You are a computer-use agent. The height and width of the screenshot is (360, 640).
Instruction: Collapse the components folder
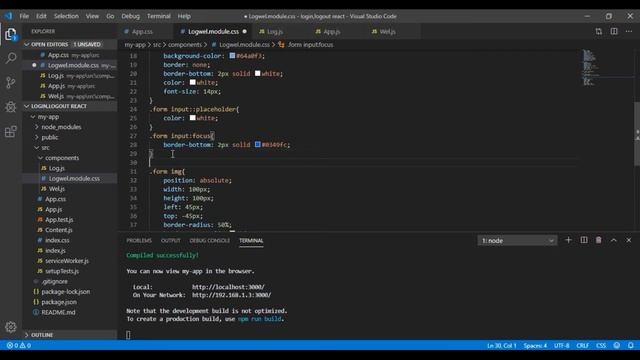coord(40,158)
